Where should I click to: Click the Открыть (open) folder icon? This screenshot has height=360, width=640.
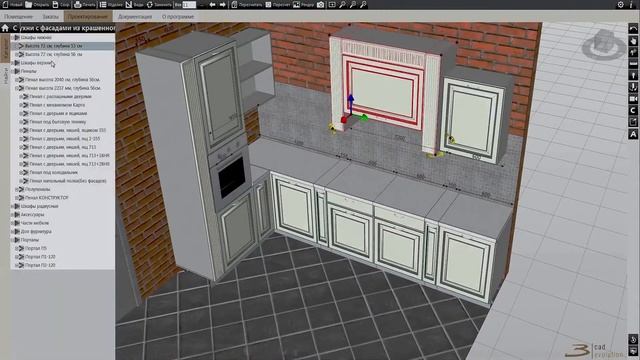29,4
